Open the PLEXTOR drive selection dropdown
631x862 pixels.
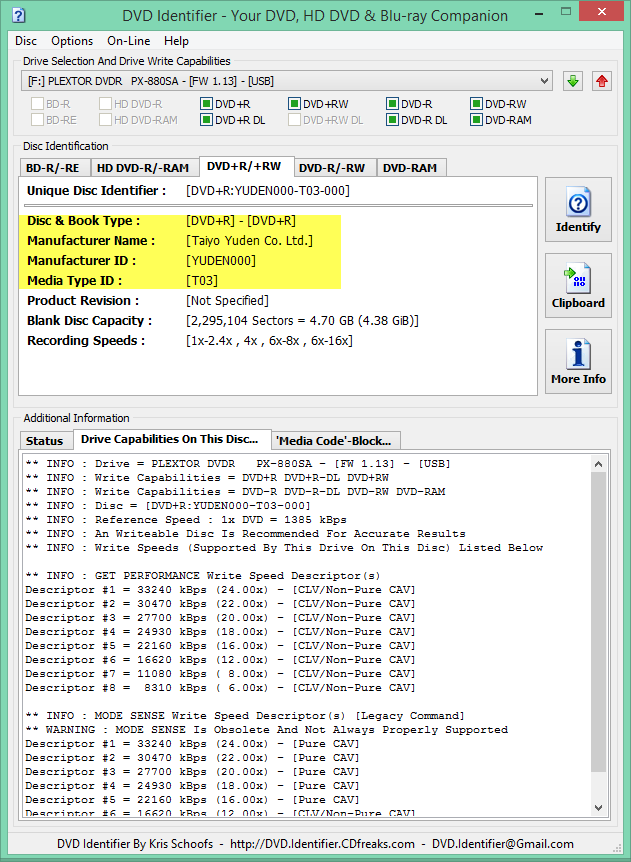click(287, 81)
